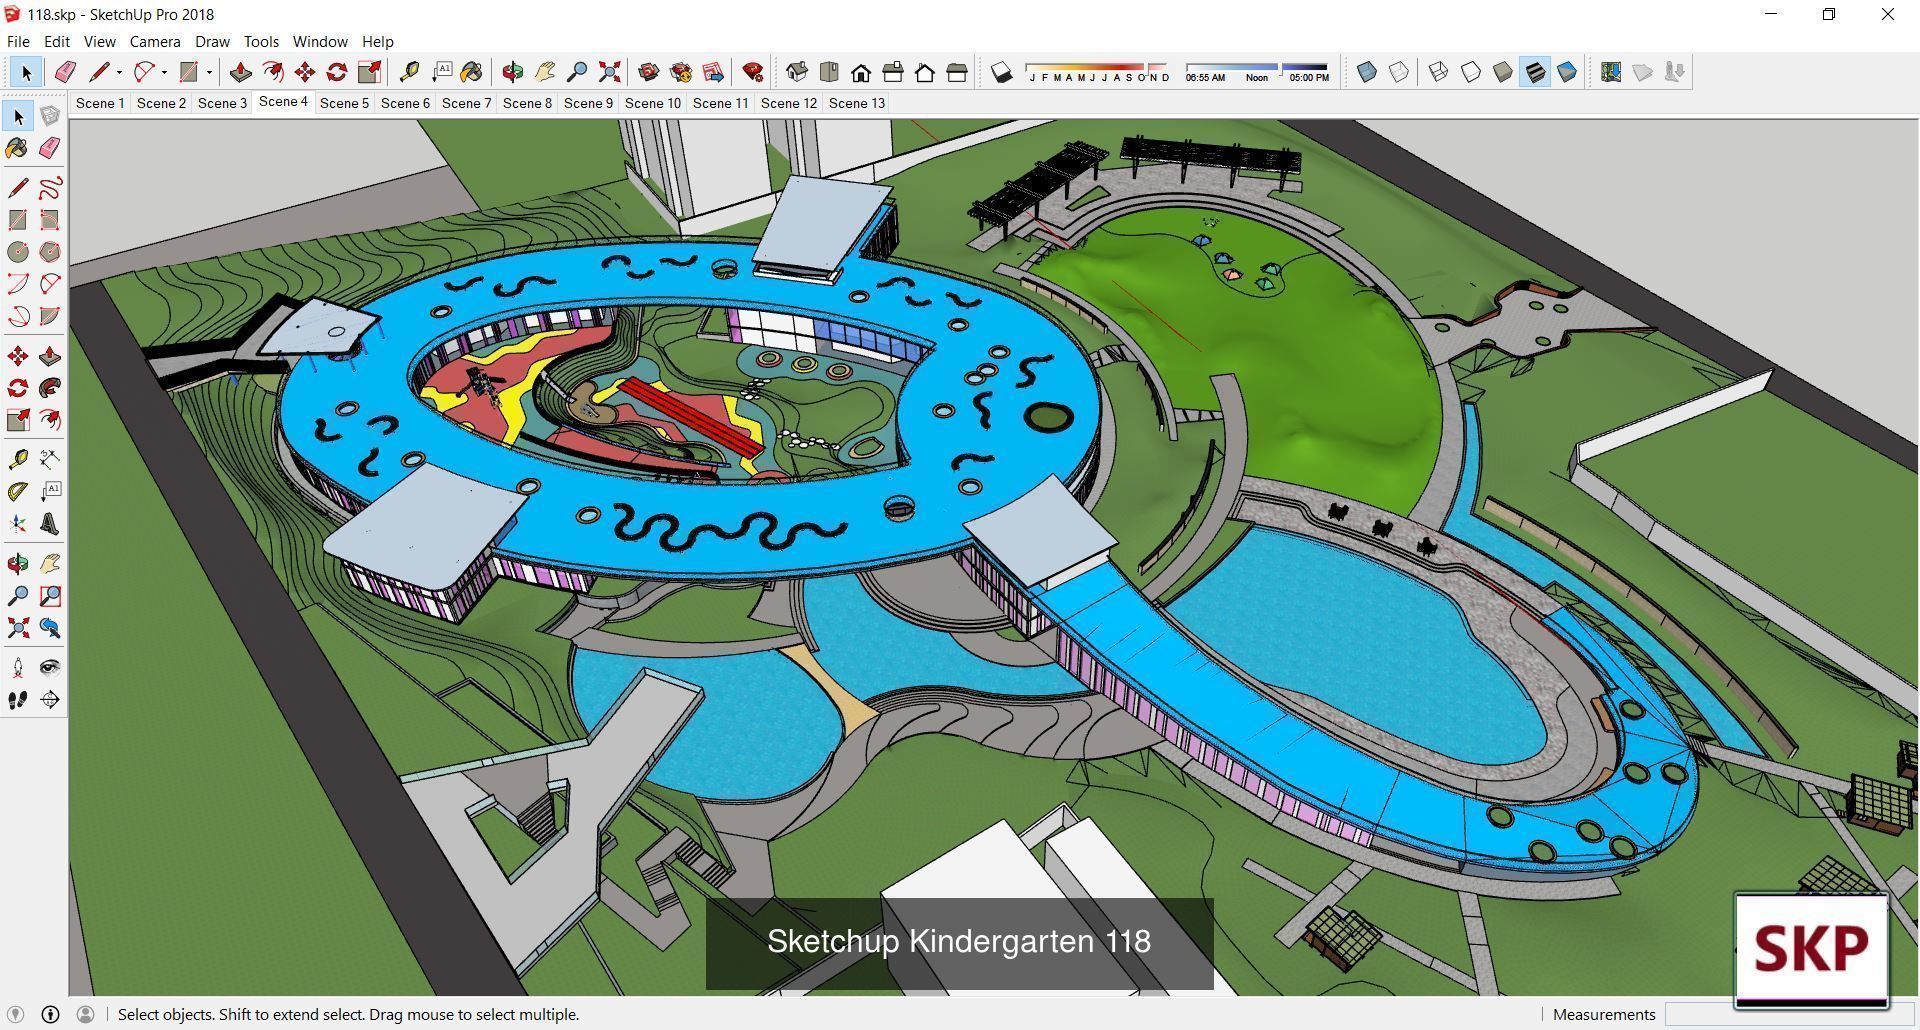This screenshot has width=1920, height=1030.
Task: Choose the Pie tool in left toolbar
Action: click(x=50, y=316)
